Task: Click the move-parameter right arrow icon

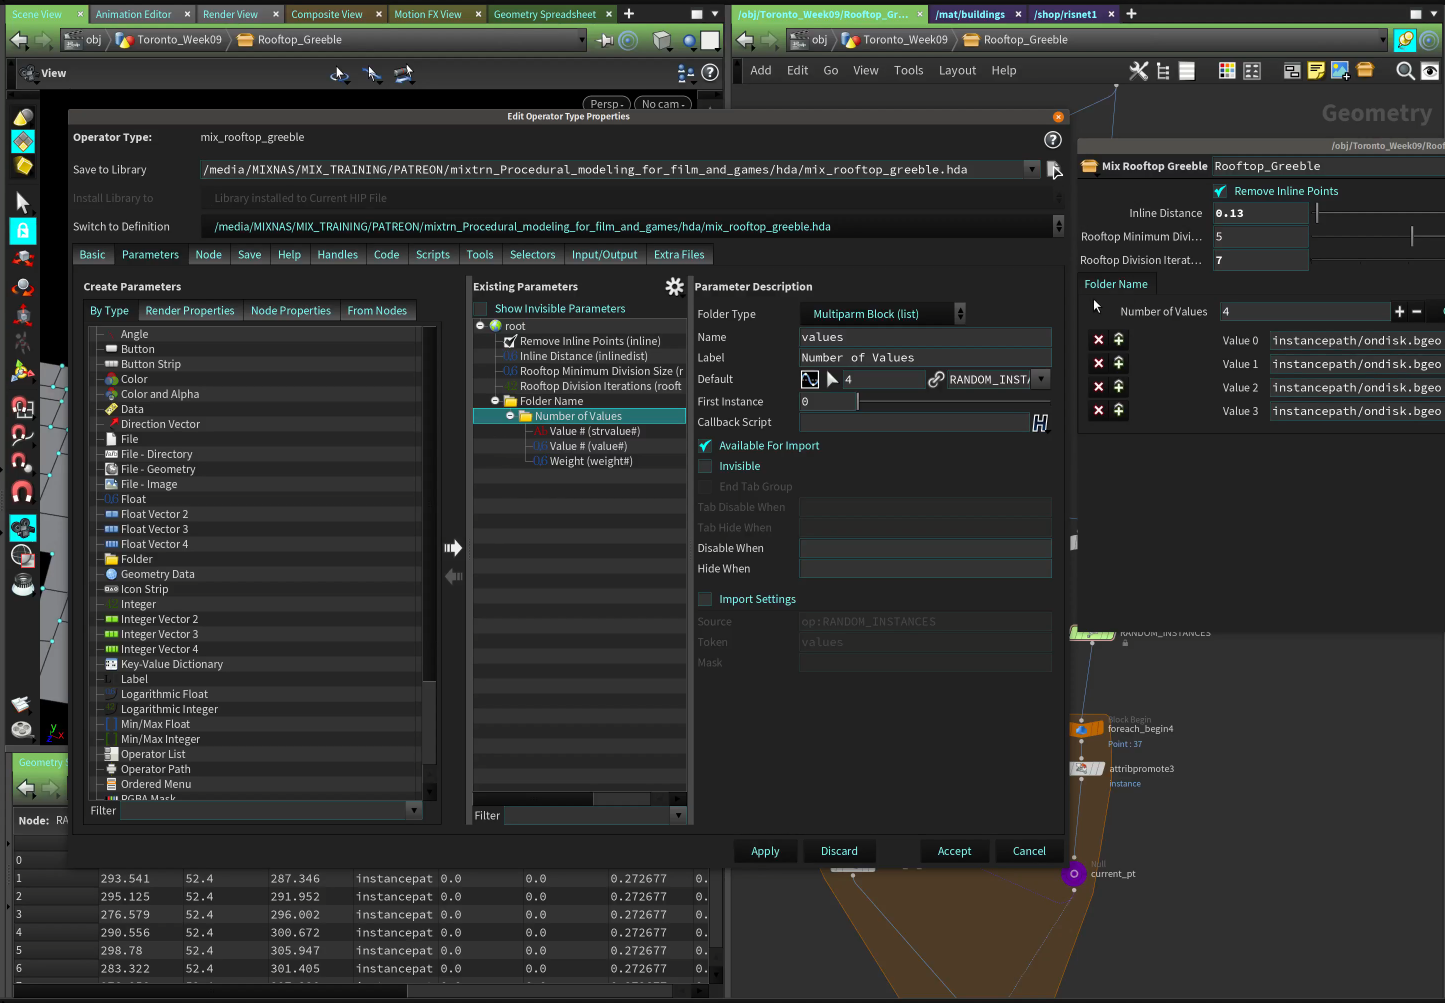Action: [x=453, y=548]
